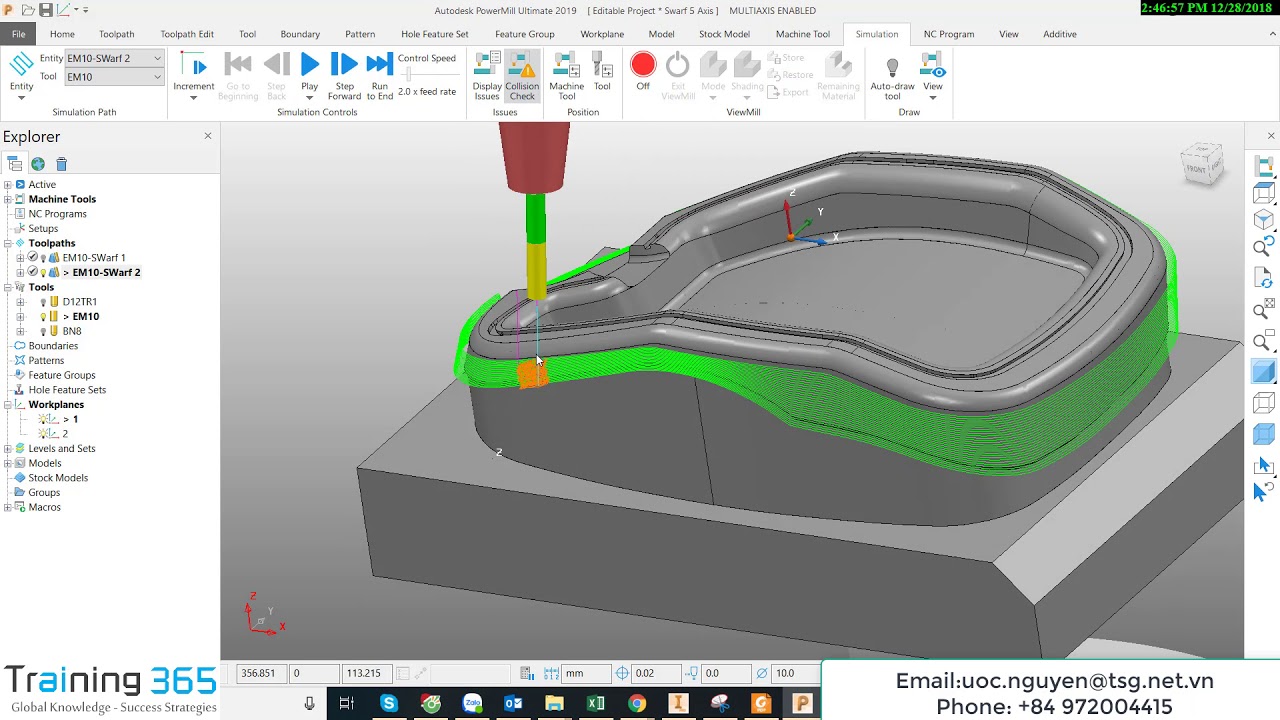Toggle lightbulb for tool BN8
This screenshot has width=1280, height=720.
43,331
